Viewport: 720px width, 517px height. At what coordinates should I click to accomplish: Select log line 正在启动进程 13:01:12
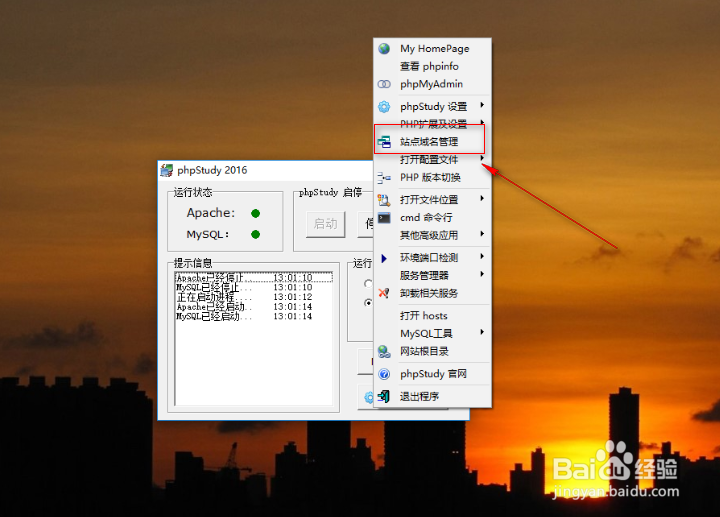253,297
